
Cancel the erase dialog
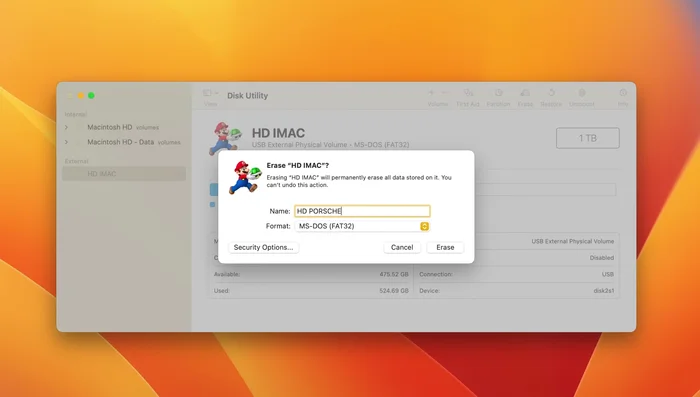pyautogui.click(x=402, y=247)
